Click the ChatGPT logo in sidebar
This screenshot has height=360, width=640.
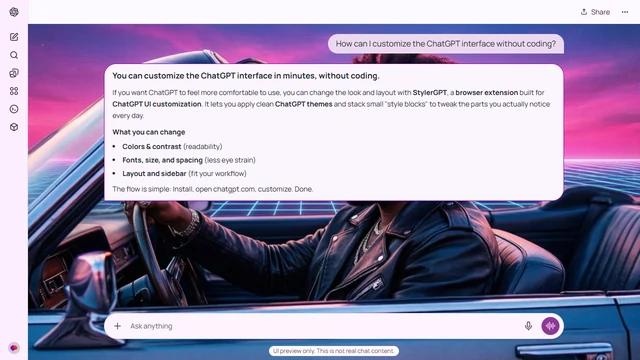tap(14, 12)
